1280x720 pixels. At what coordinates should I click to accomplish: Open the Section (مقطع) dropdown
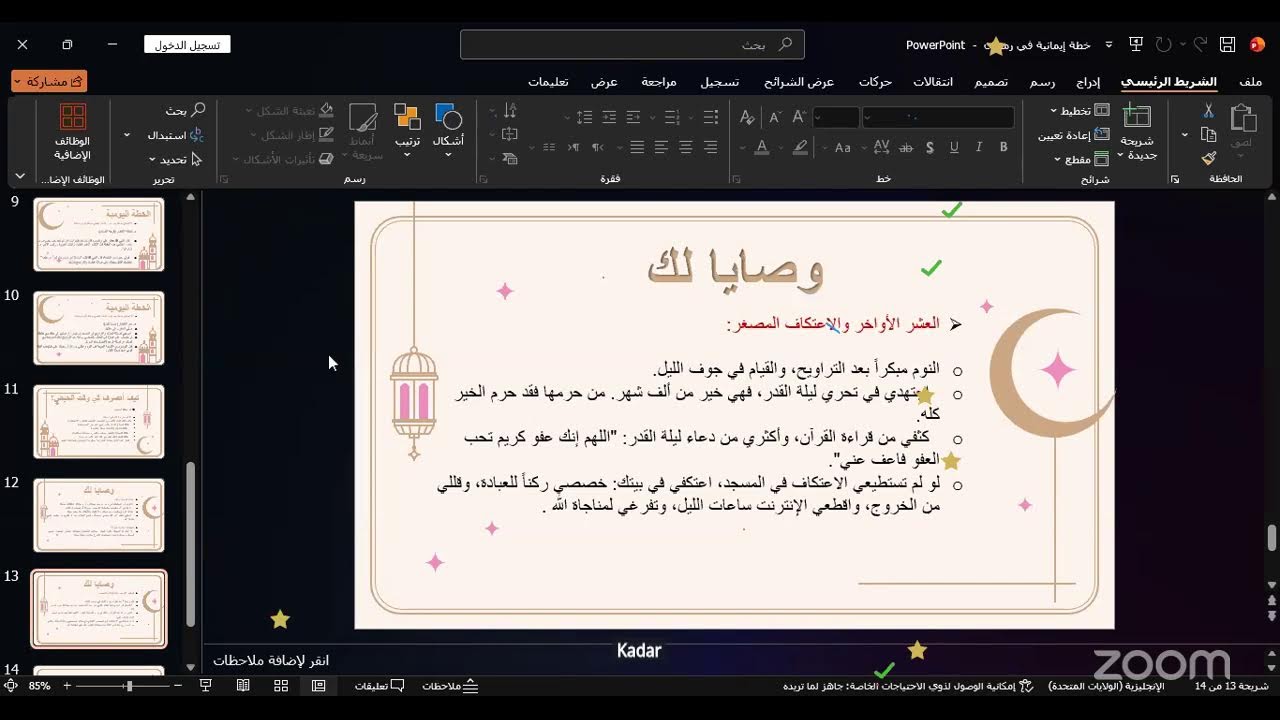1081,159
